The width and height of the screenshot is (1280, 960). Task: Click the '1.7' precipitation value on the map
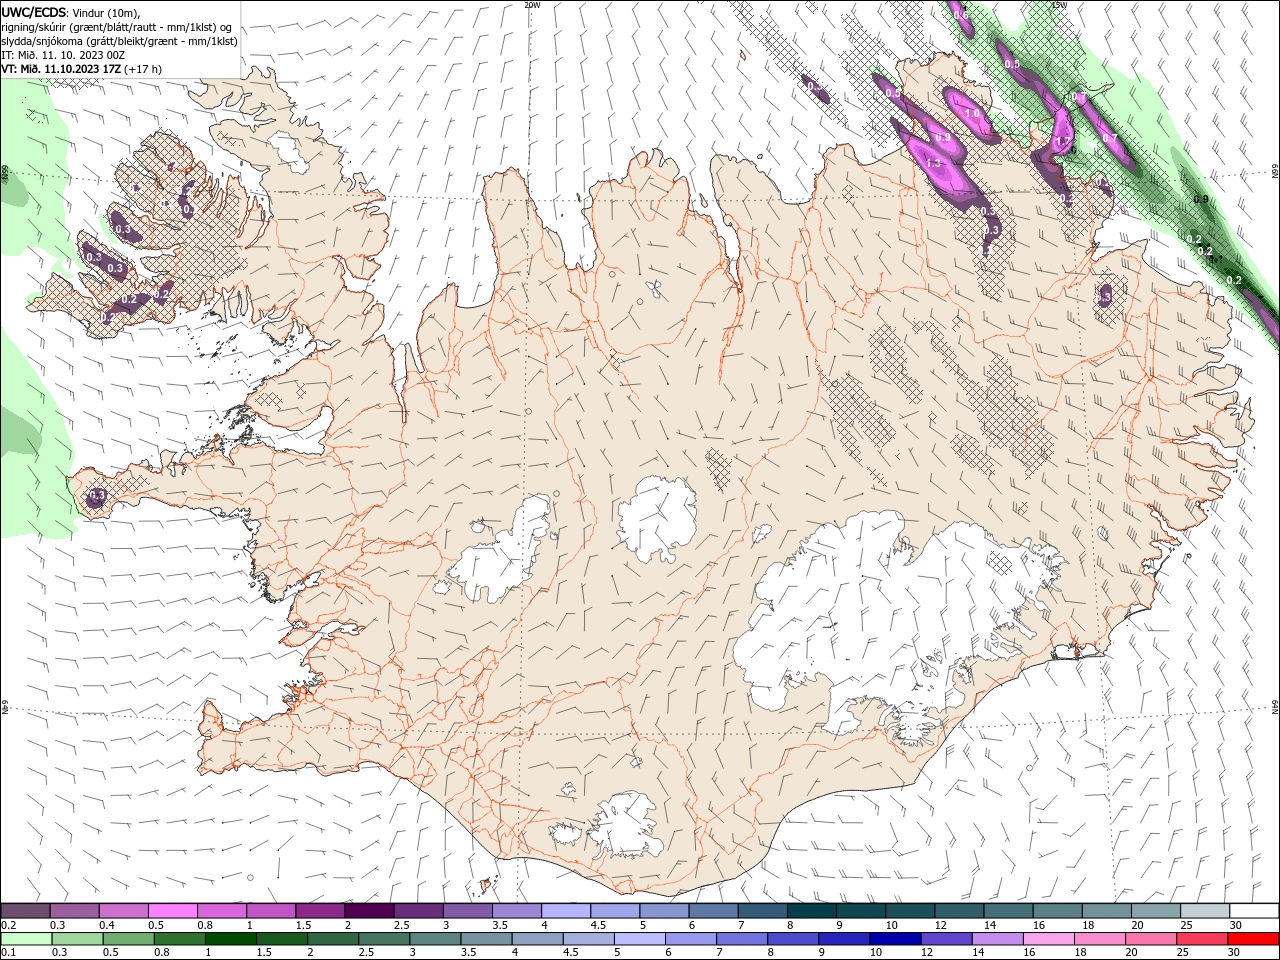click(x=1063, y=141)
